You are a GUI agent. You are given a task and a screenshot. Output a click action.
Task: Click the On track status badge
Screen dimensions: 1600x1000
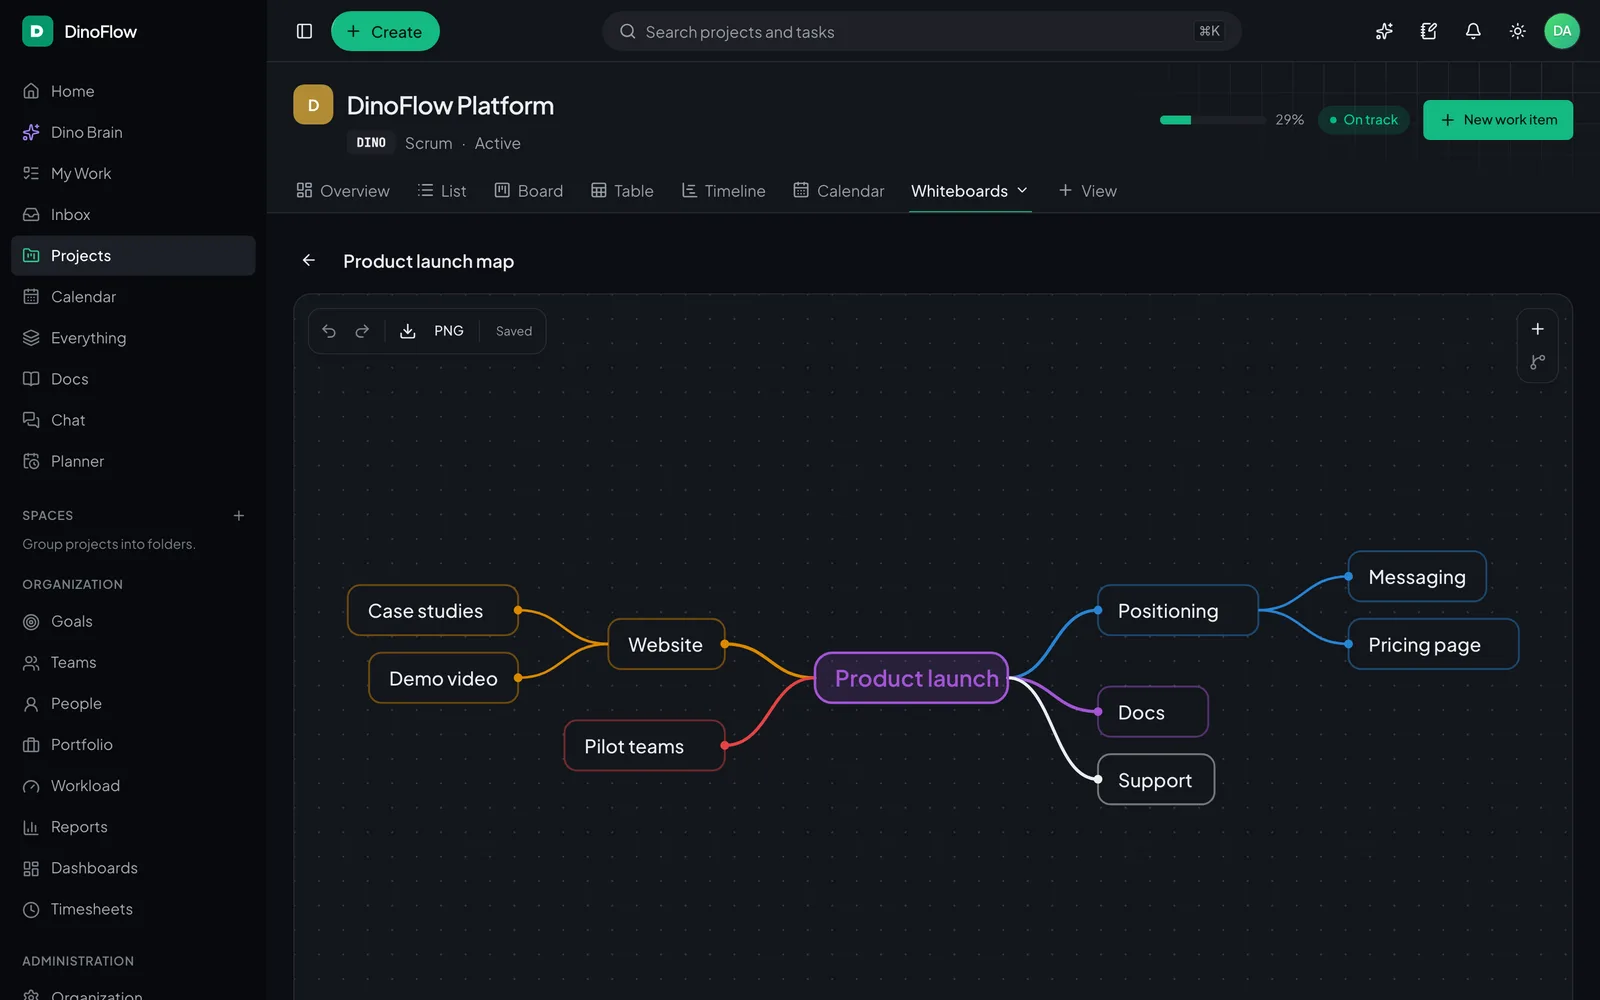1364,120
